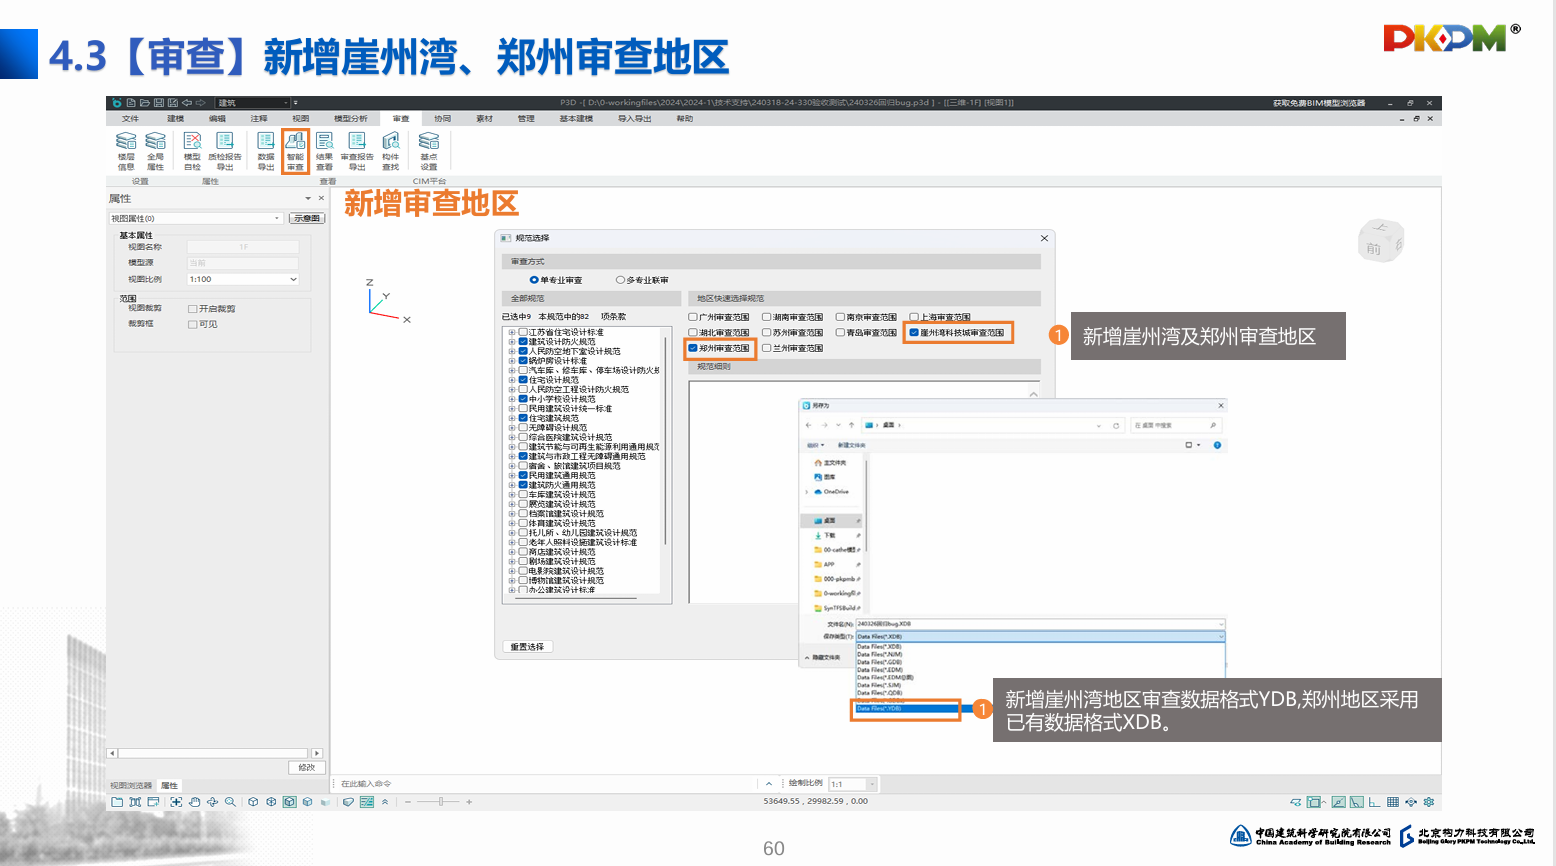Viewport: 1556px width, 866px height.
Task: Open the 导入导出 ribbon tab
Action: pyautogui.click(x=634, y=119)
